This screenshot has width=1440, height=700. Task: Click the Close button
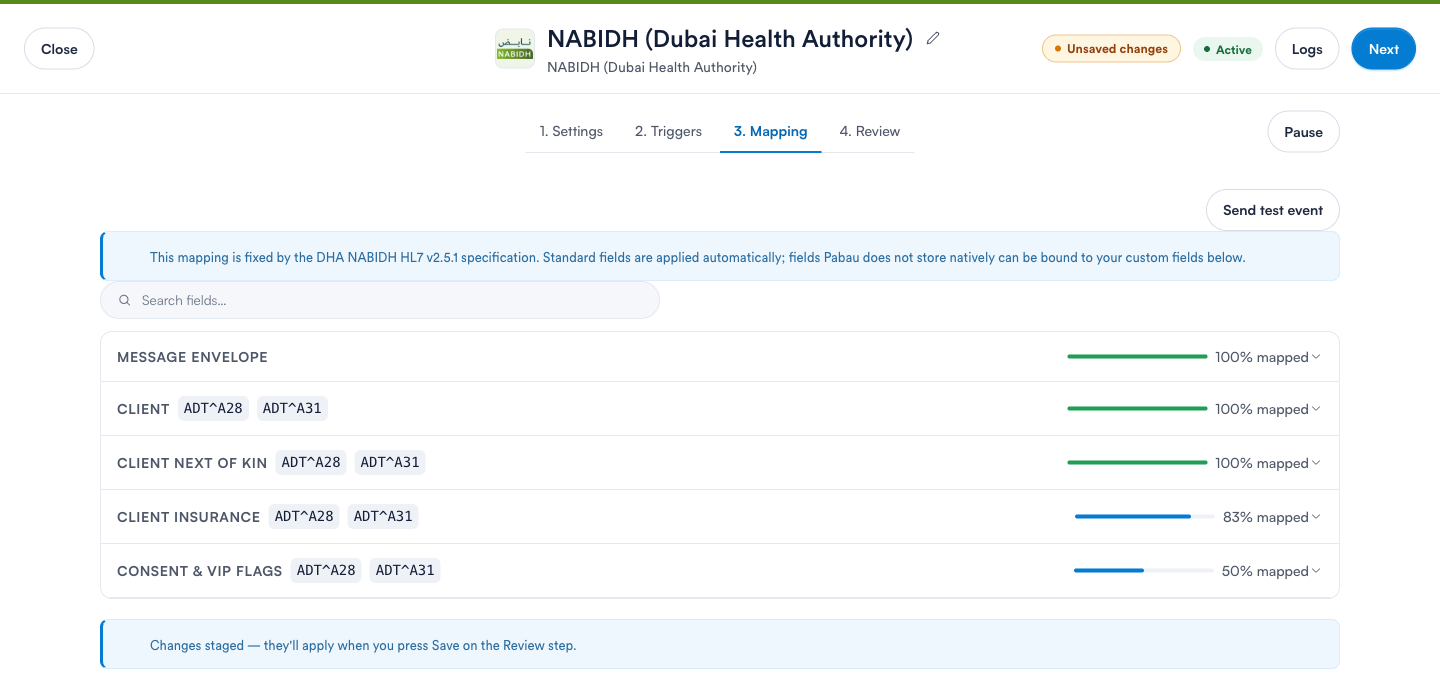click(59, 49)
